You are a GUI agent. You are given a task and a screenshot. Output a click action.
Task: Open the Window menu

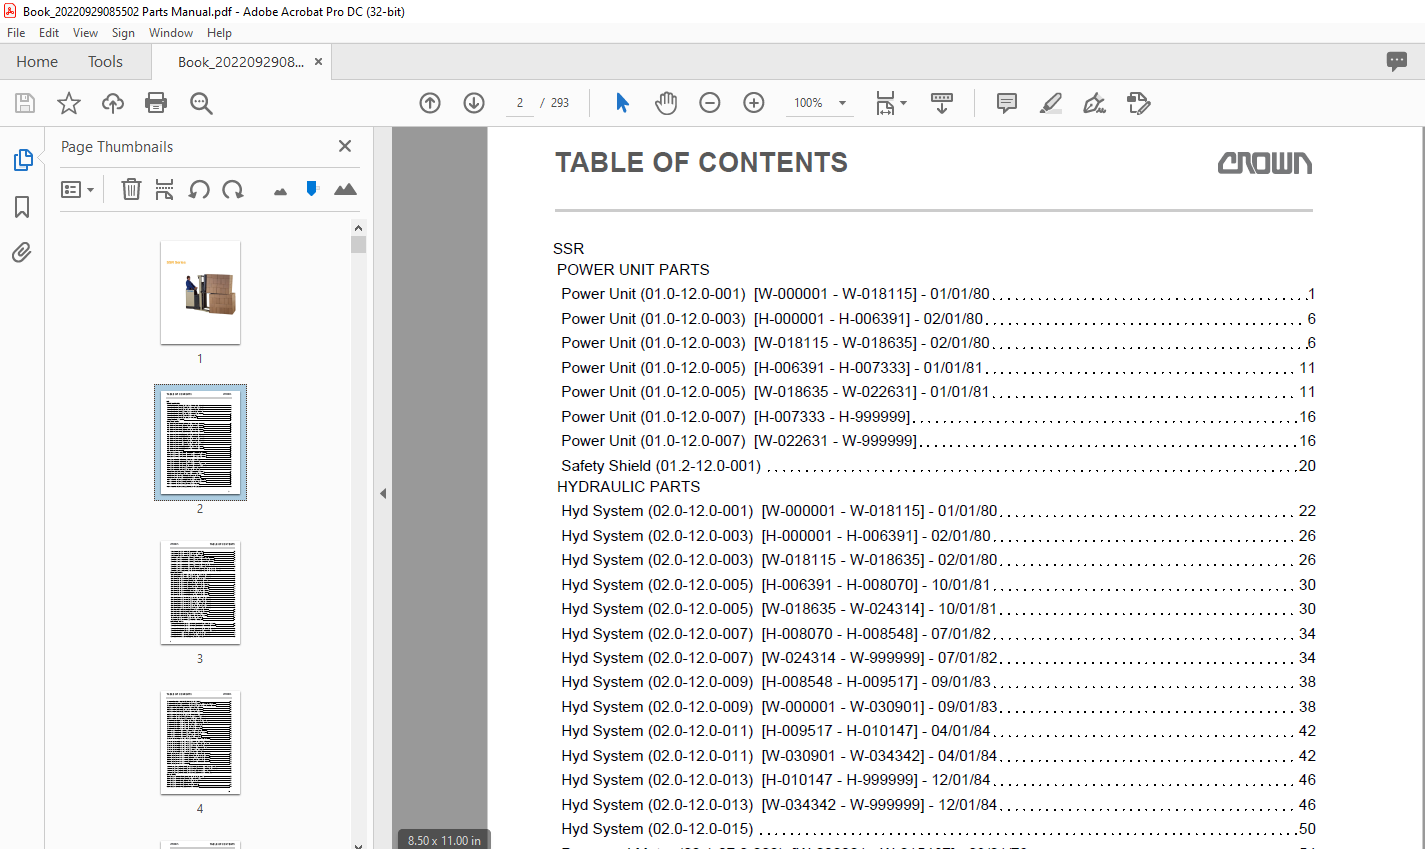point(171,33)
